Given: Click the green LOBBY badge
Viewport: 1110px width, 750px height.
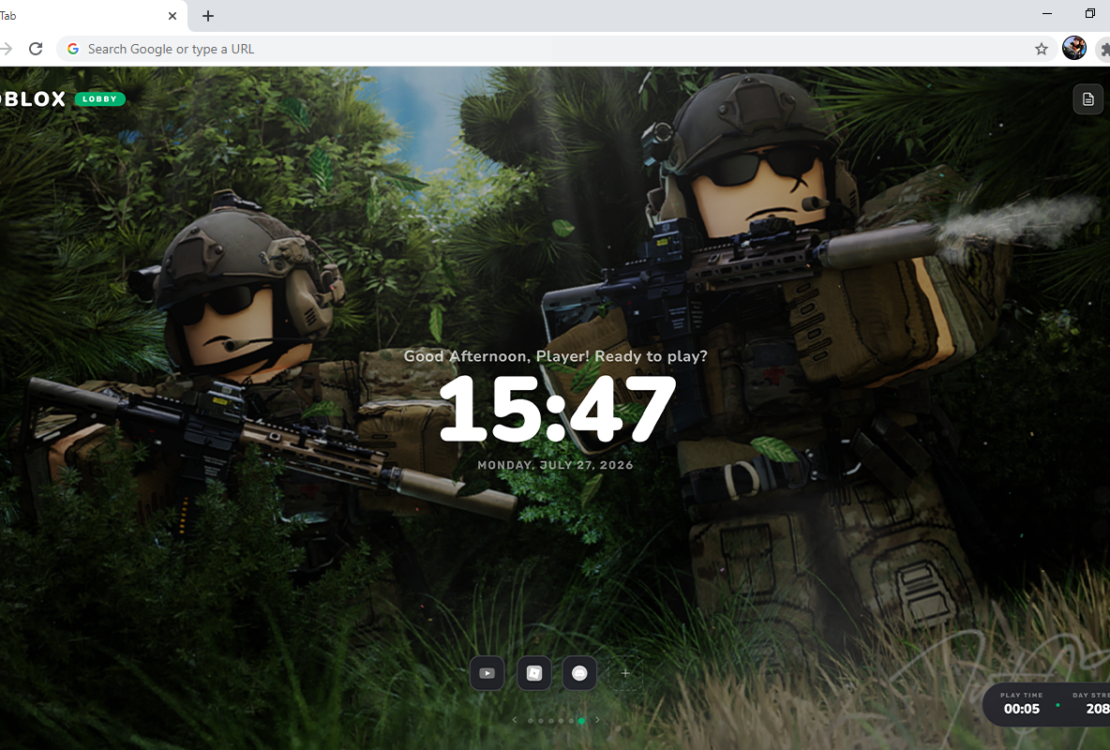Looking at the screenshot, I should [x=100, y=99].
